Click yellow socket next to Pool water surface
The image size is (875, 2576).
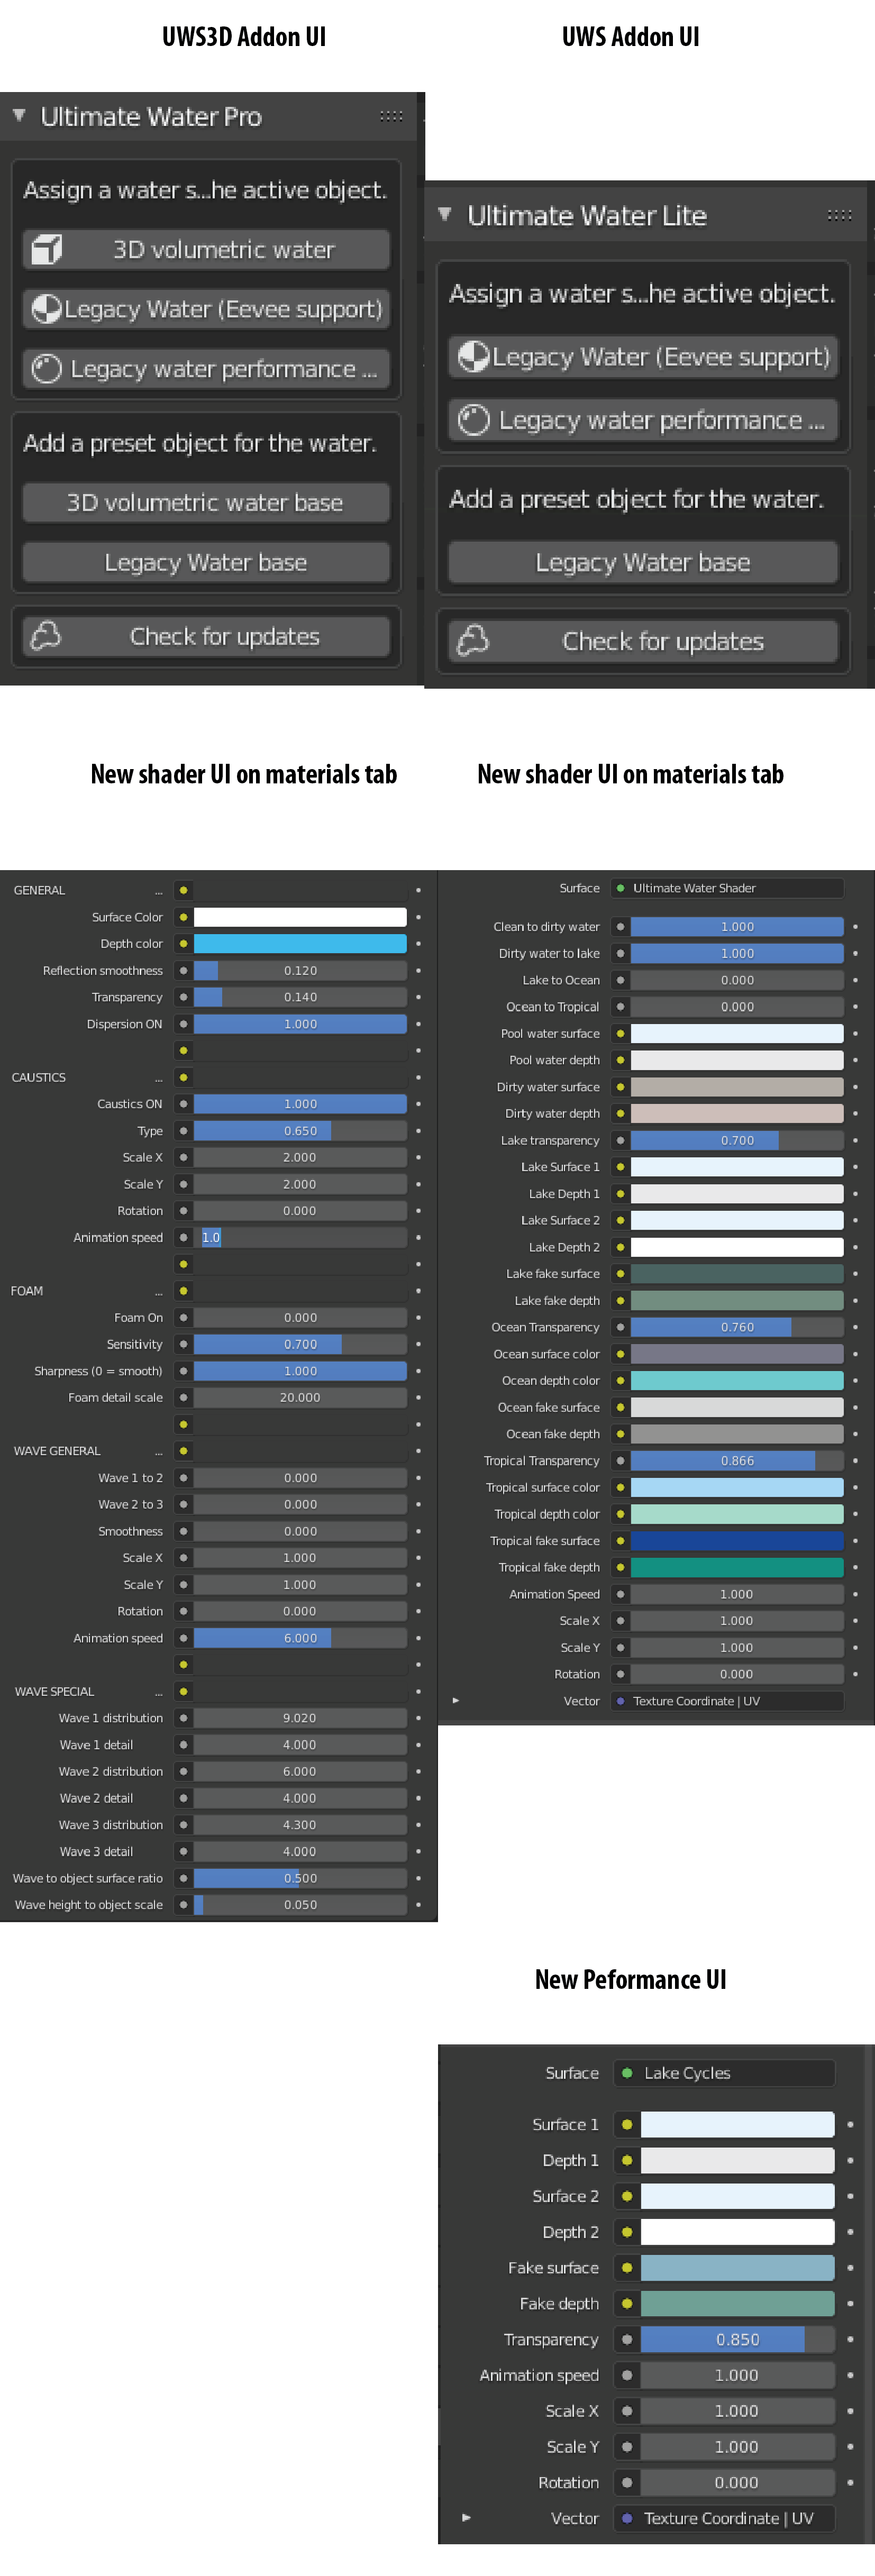[620, 1033]
